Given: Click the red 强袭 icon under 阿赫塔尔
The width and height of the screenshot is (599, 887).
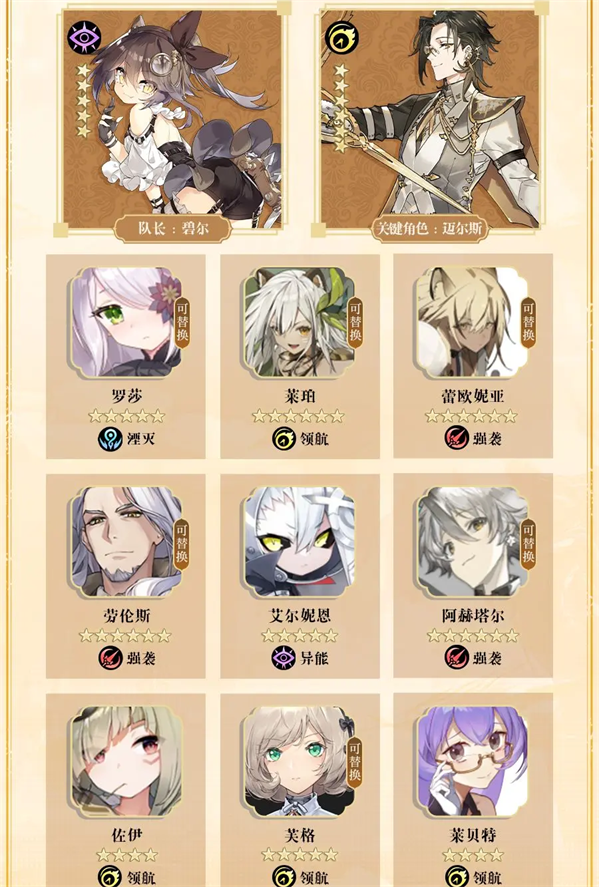Looking at the screenshot, I should [x=456, y=658].
